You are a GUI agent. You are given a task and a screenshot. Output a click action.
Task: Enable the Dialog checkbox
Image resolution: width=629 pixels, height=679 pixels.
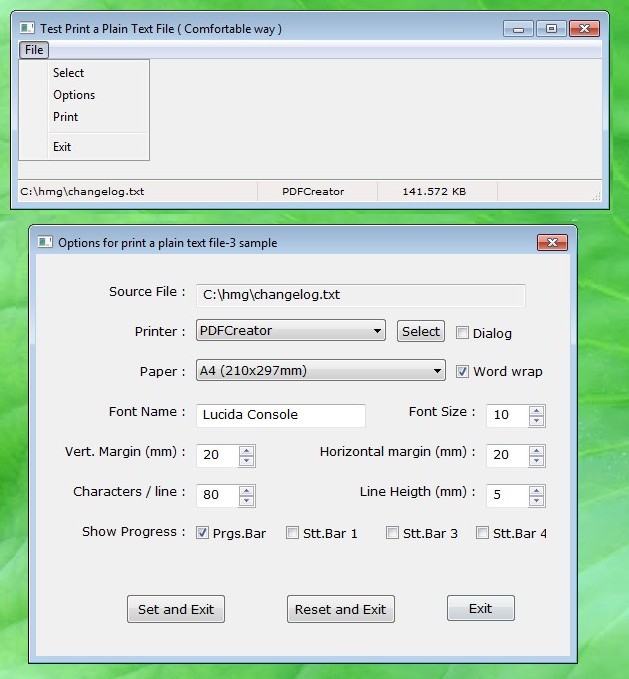[x=462, y=333]
